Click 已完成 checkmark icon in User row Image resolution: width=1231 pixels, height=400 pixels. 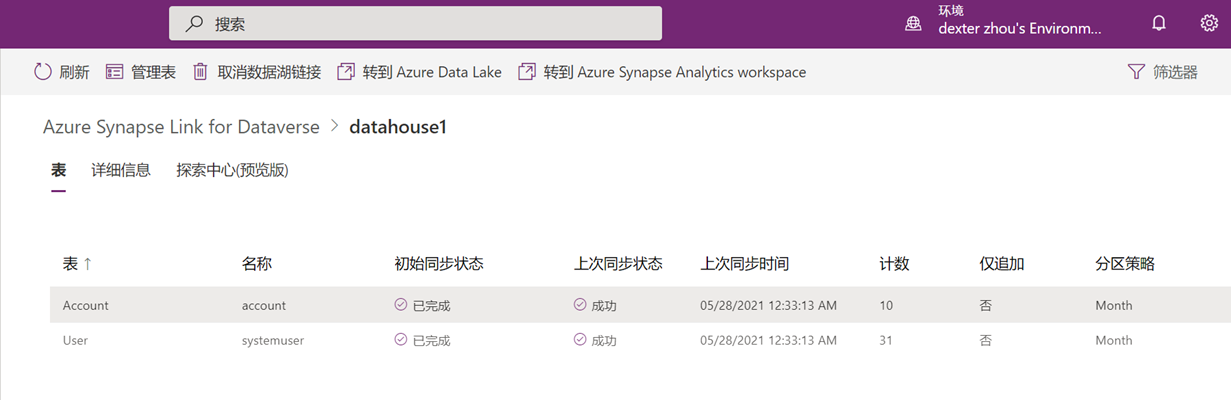pyautogui.click(x=401, y=340)
